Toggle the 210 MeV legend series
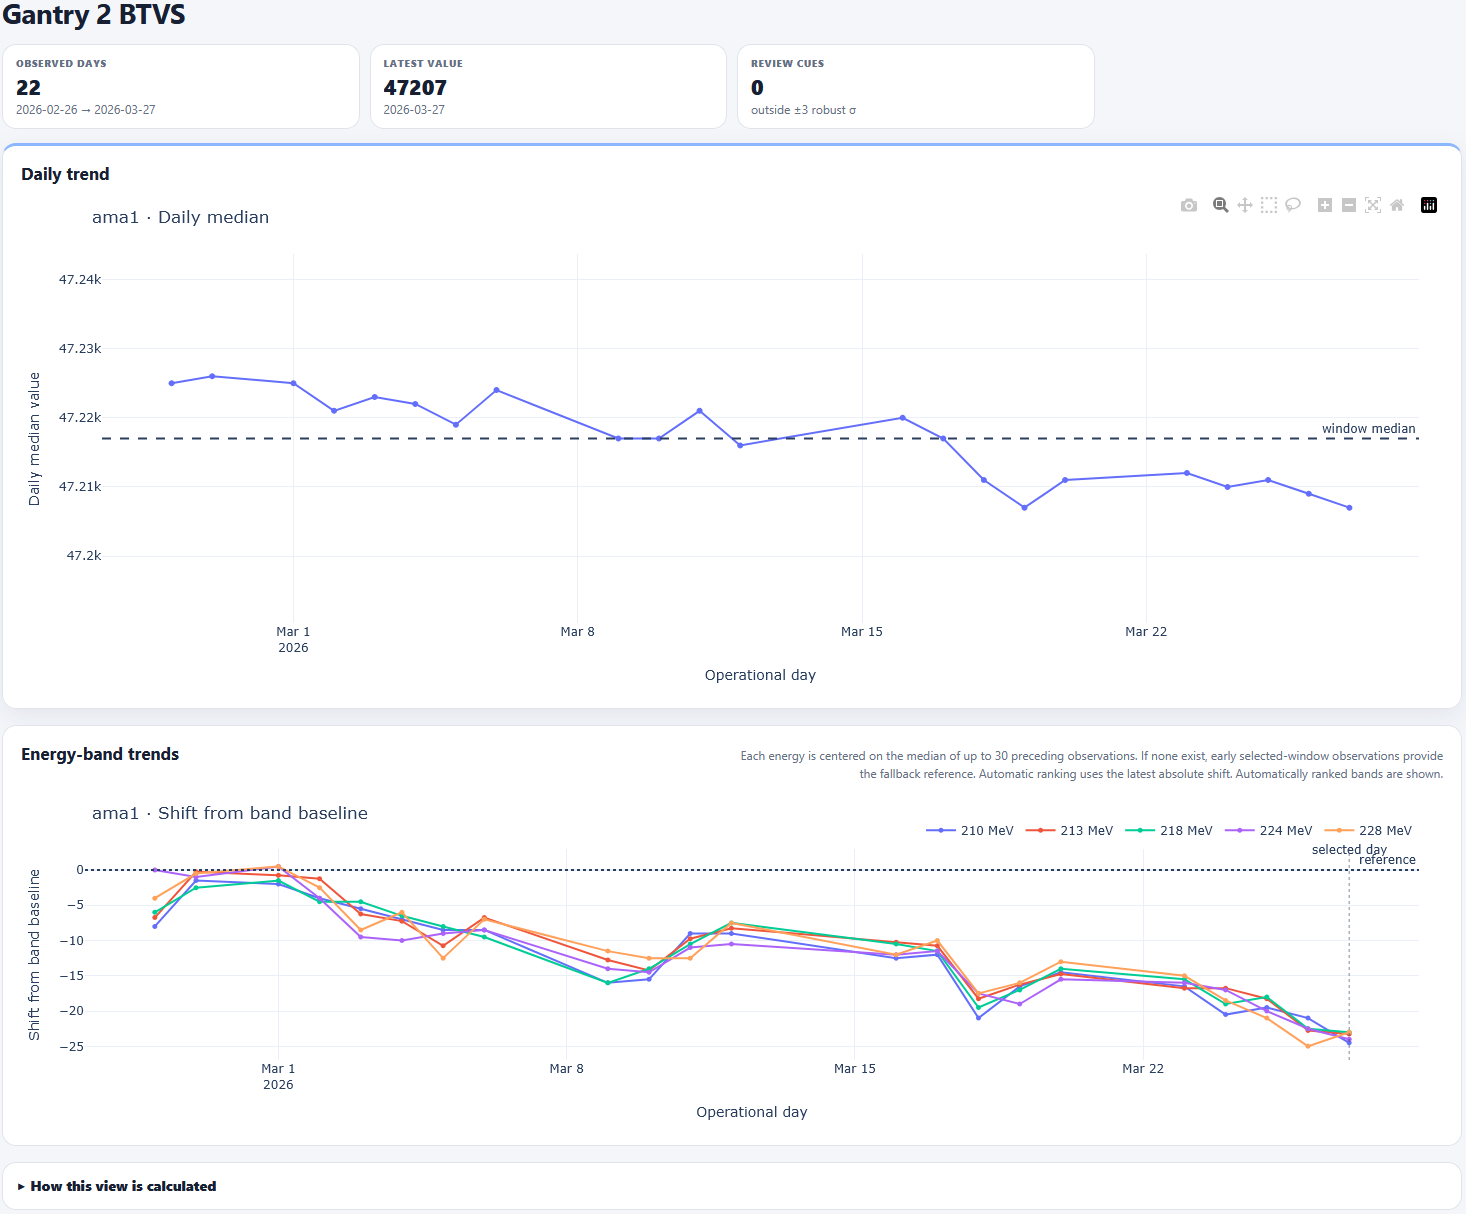 tap(970, 830)
